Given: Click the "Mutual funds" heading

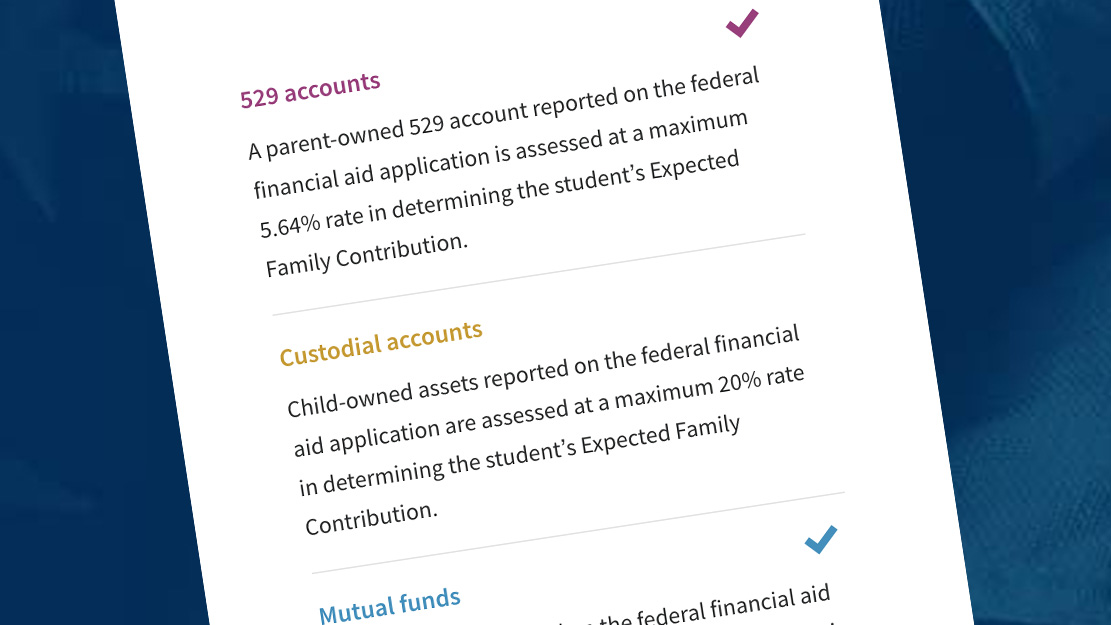Looking at the screenshot, I should tap(390, 605).
